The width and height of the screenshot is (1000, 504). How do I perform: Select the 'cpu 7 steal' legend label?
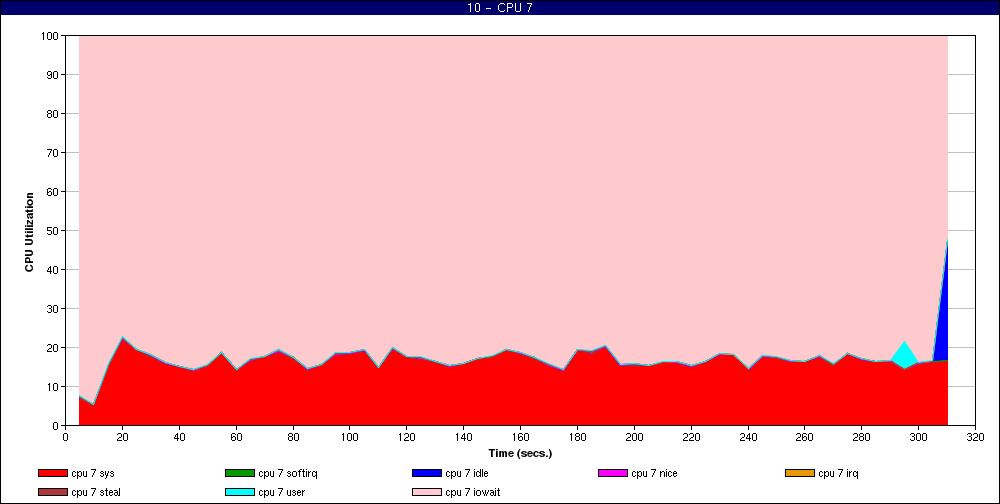point(96,493)
